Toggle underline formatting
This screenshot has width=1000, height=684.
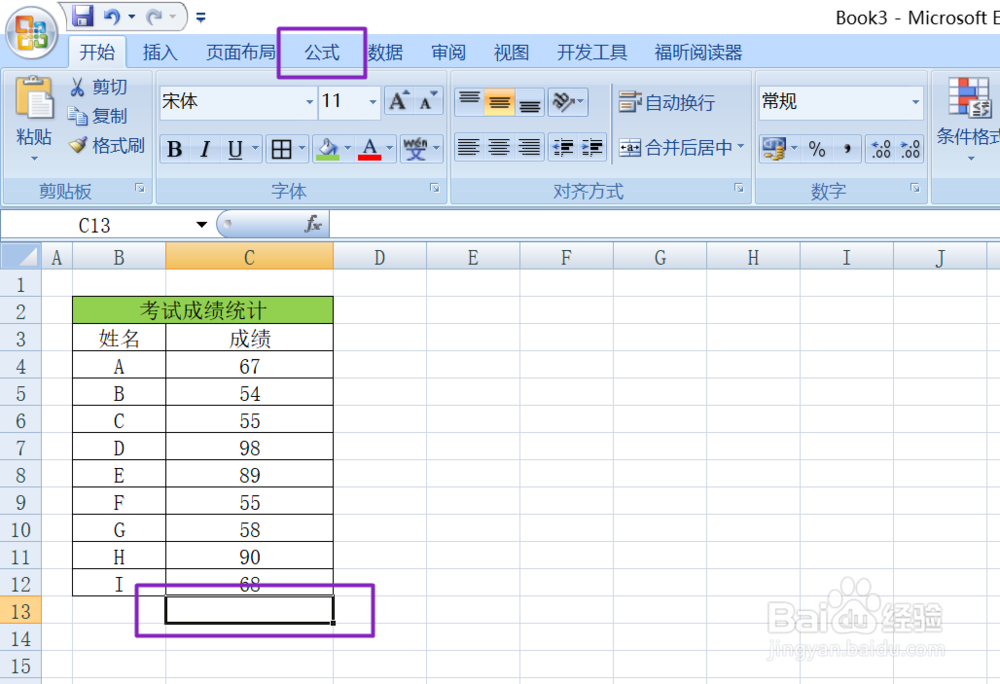coord(235,149)
